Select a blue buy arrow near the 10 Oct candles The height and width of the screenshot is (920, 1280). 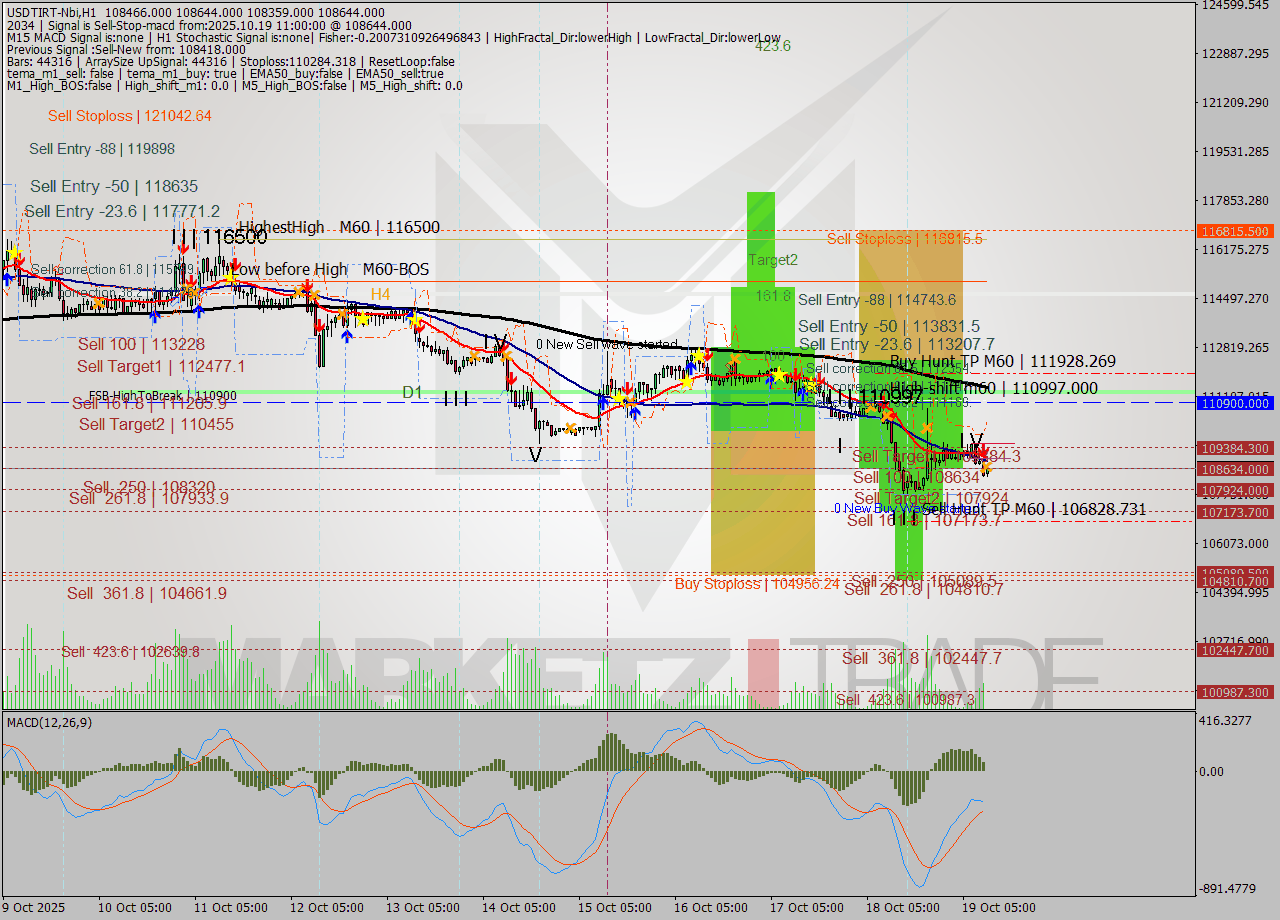pyautogui.click(x=155, y=314)
